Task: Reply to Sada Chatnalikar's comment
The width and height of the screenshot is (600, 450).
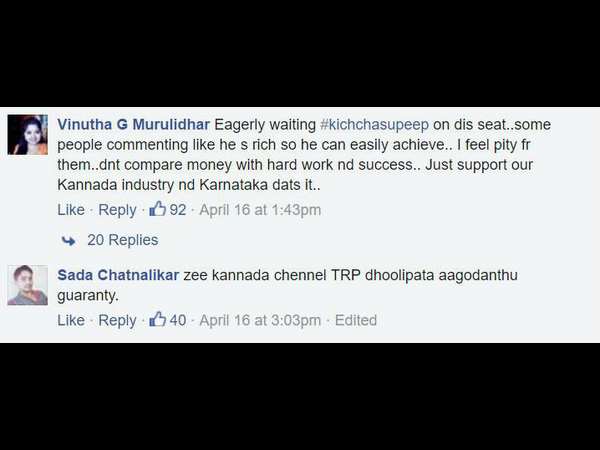Action: click(117, 320)
